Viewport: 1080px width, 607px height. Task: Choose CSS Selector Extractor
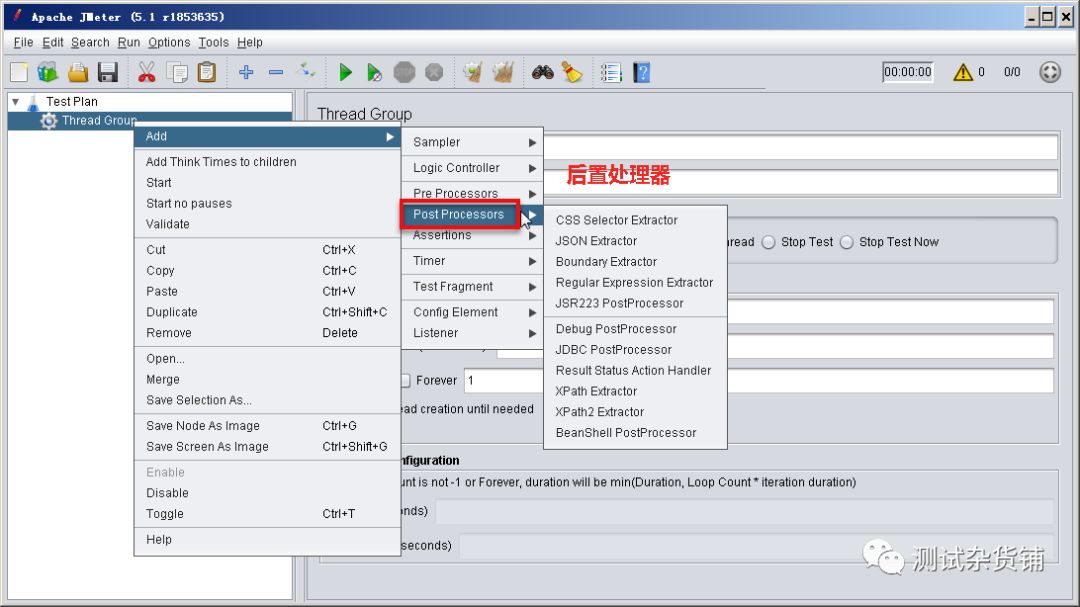coord(635,220)
